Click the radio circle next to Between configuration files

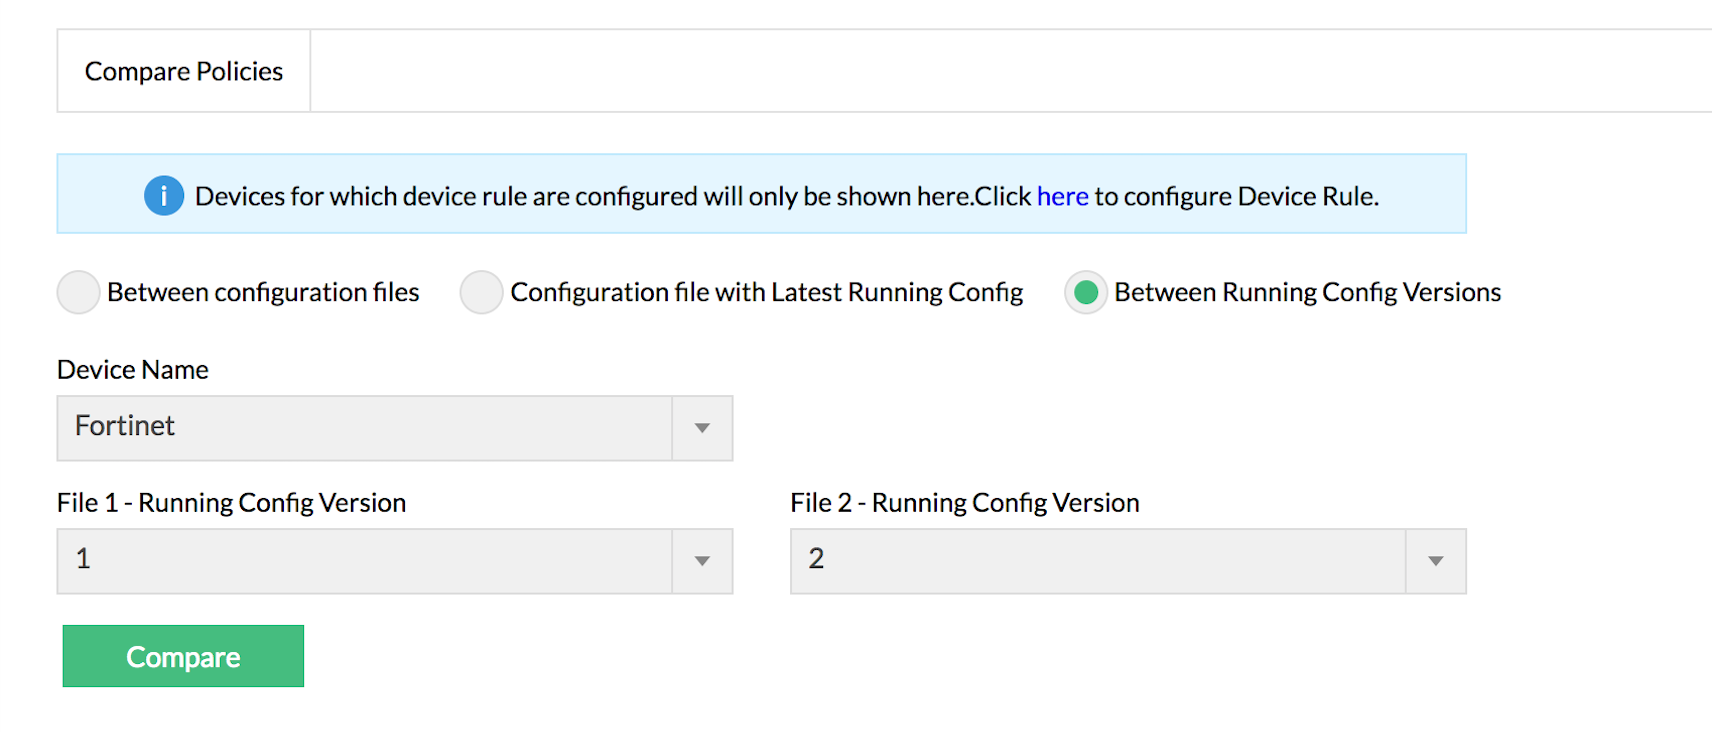point(78,292)
